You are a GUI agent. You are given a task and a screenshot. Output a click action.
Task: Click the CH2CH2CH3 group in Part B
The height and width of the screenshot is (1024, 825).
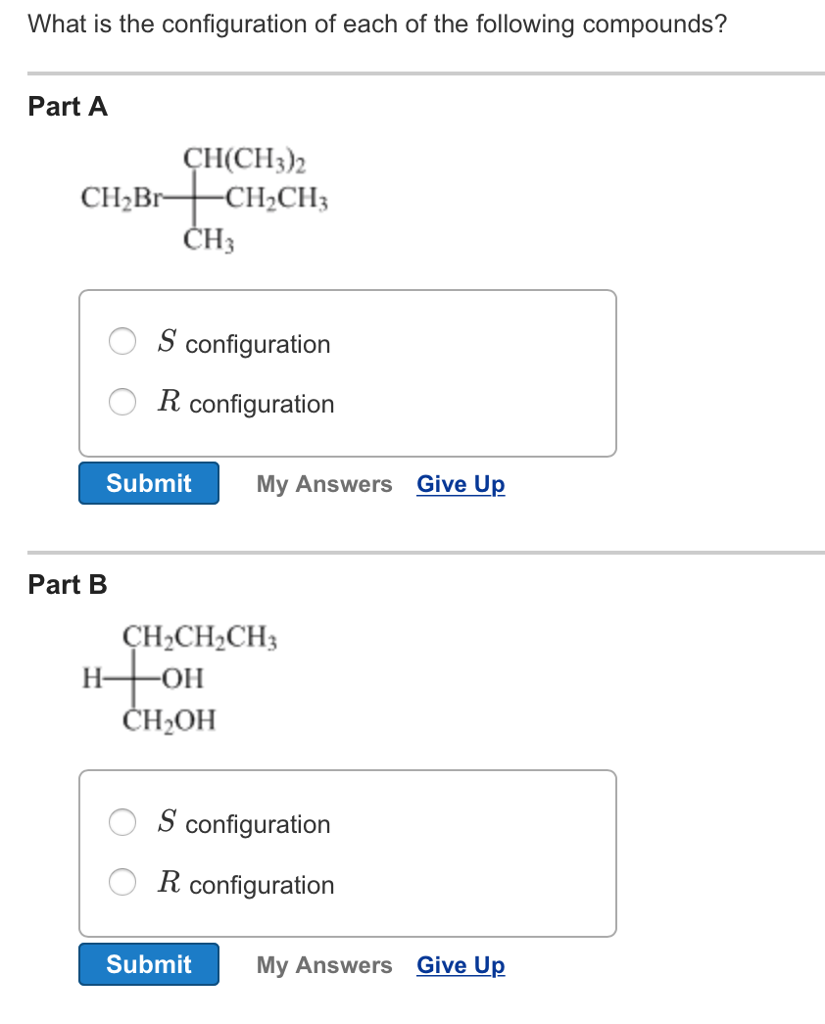coord(199,637)
